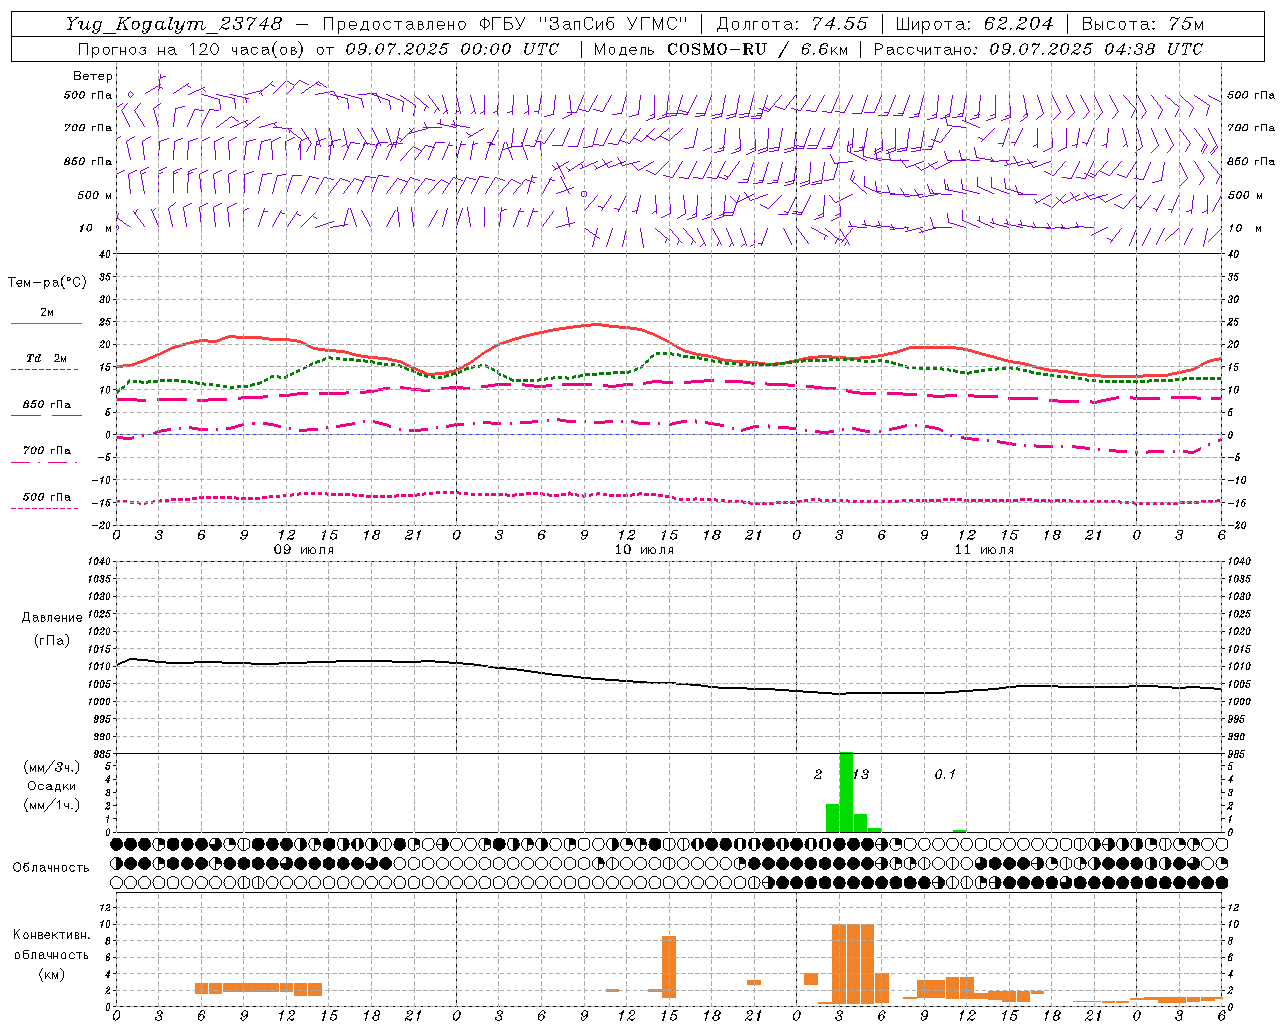Click the Тем-ра(°C) axis title
The width and height of the screenshot is (1280, 1024).
click(47, 283)
